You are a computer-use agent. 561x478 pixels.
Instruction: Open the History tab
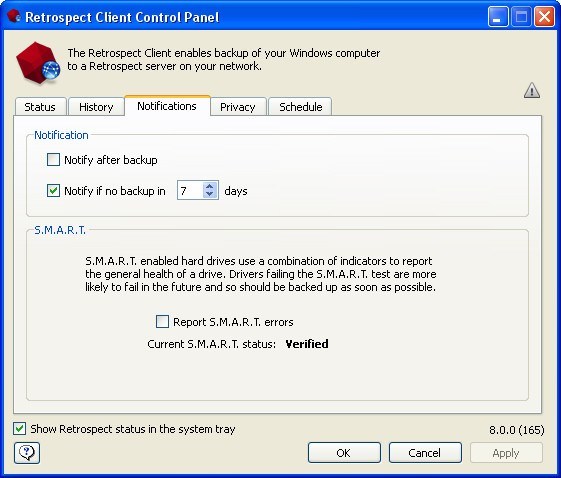coord(96,107)
